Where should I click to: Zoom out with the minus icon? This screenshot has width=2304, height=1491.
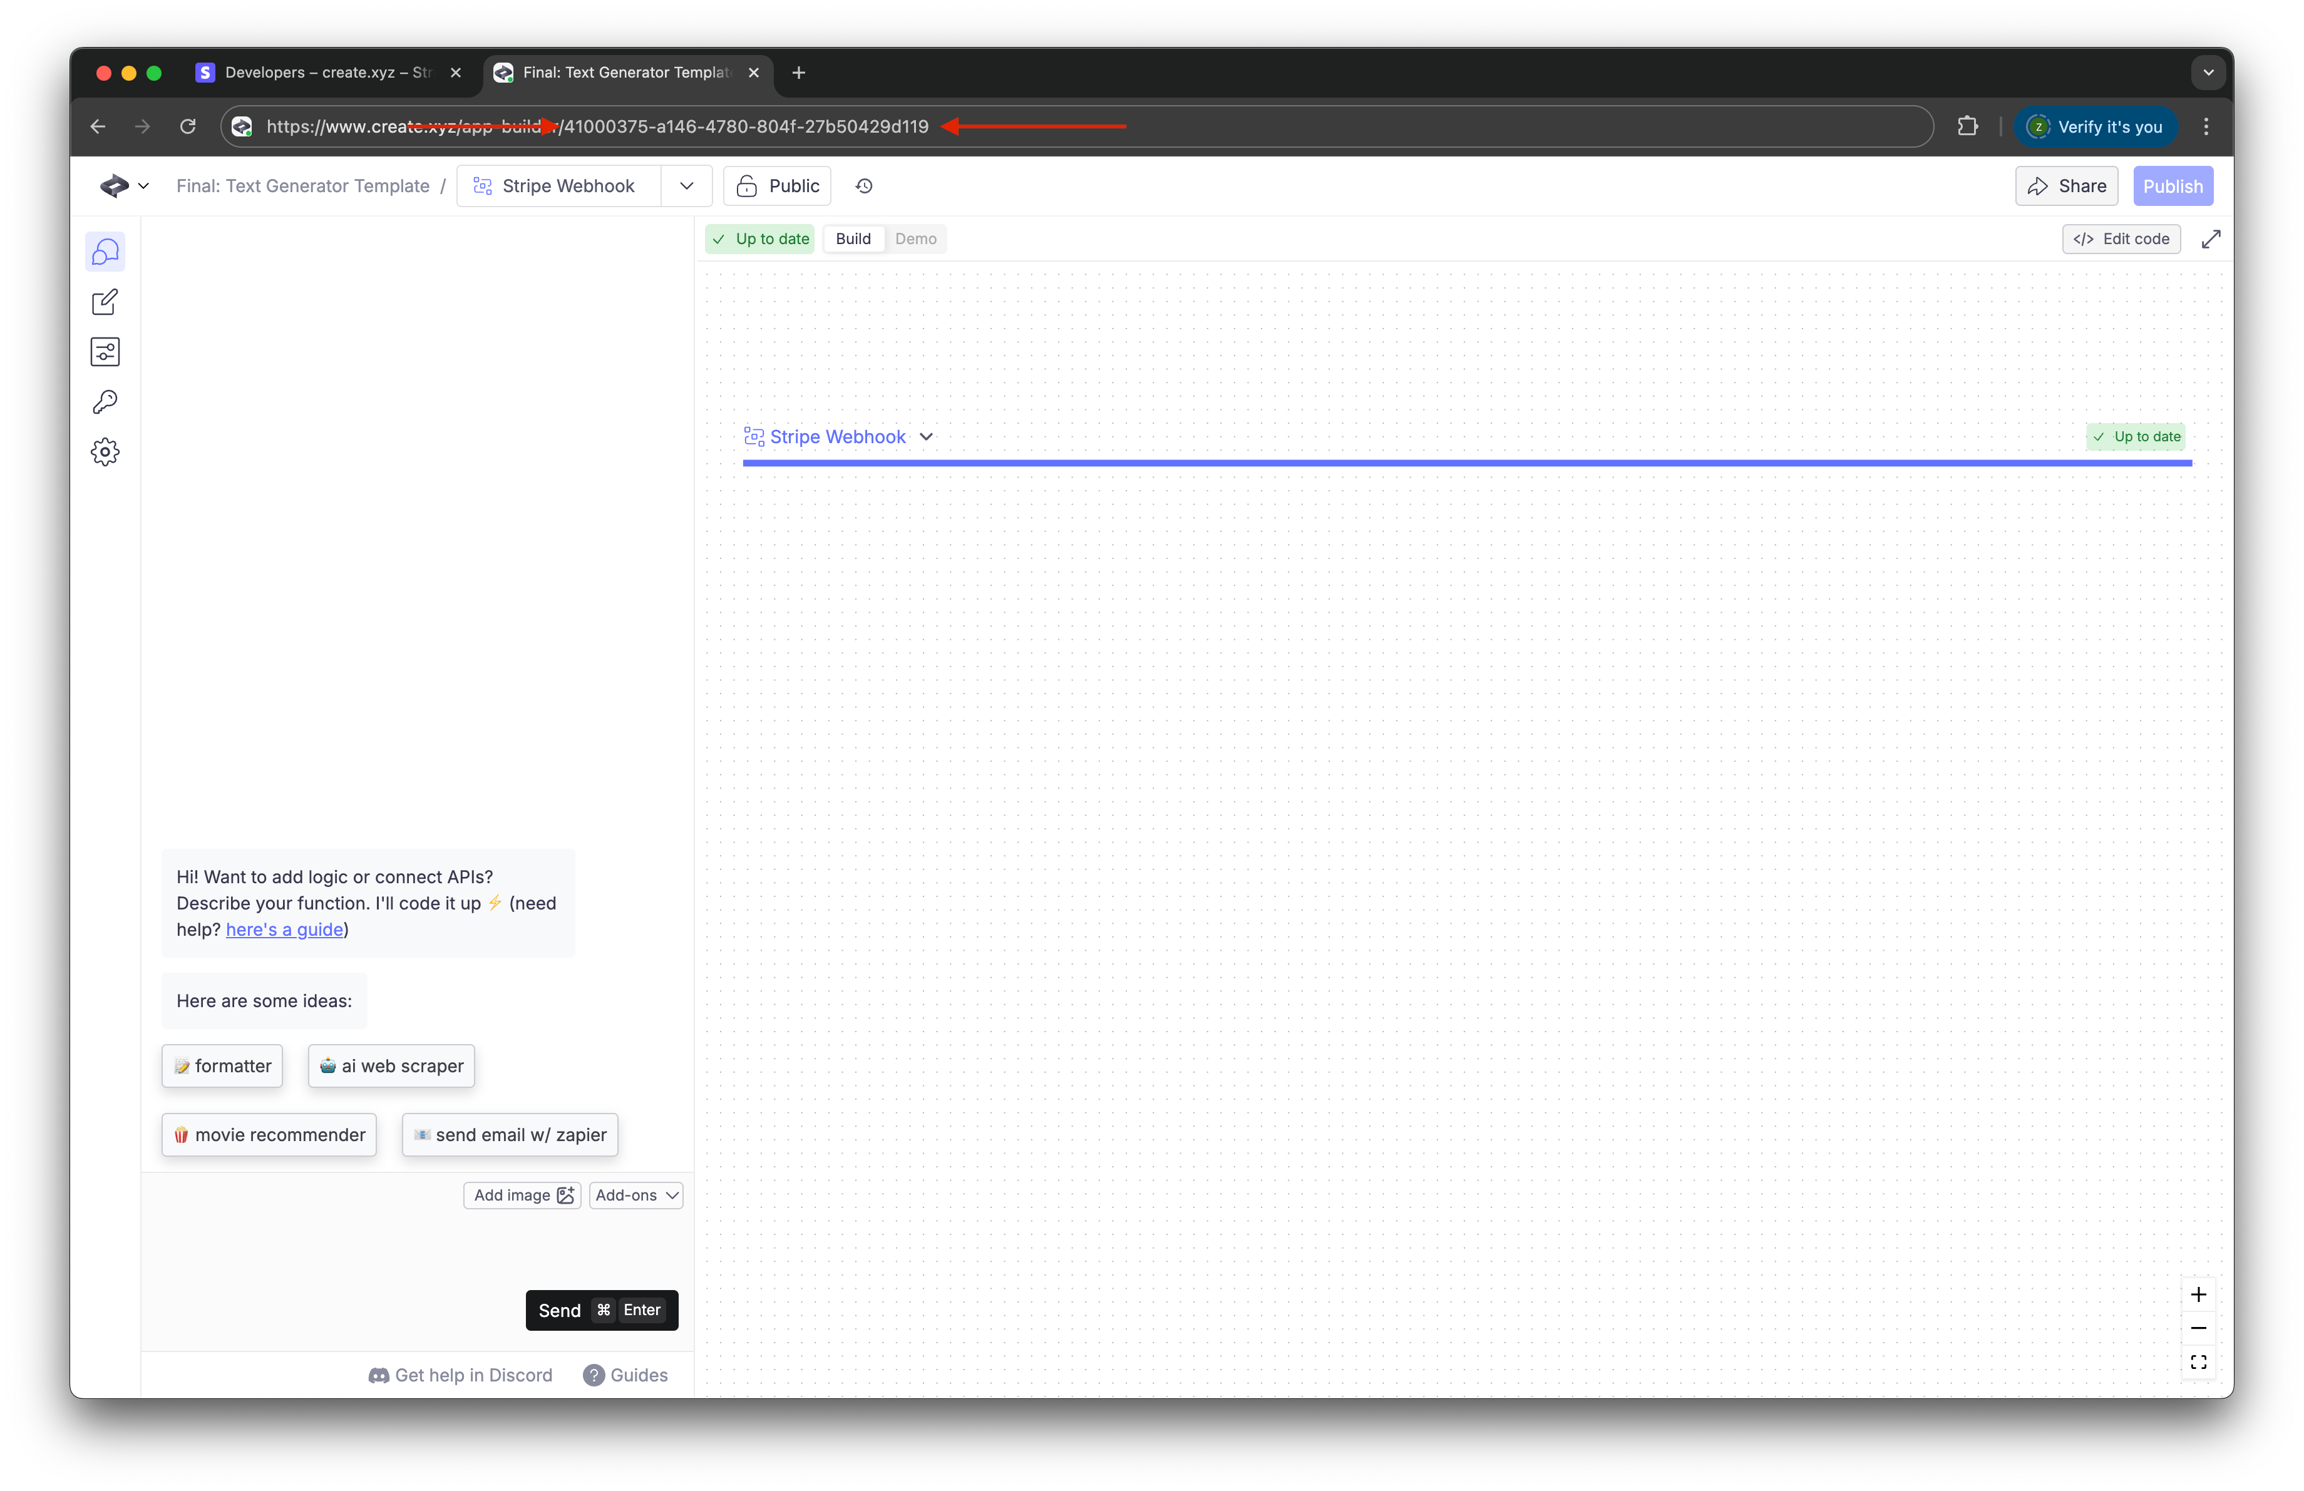point(2198,1329)
